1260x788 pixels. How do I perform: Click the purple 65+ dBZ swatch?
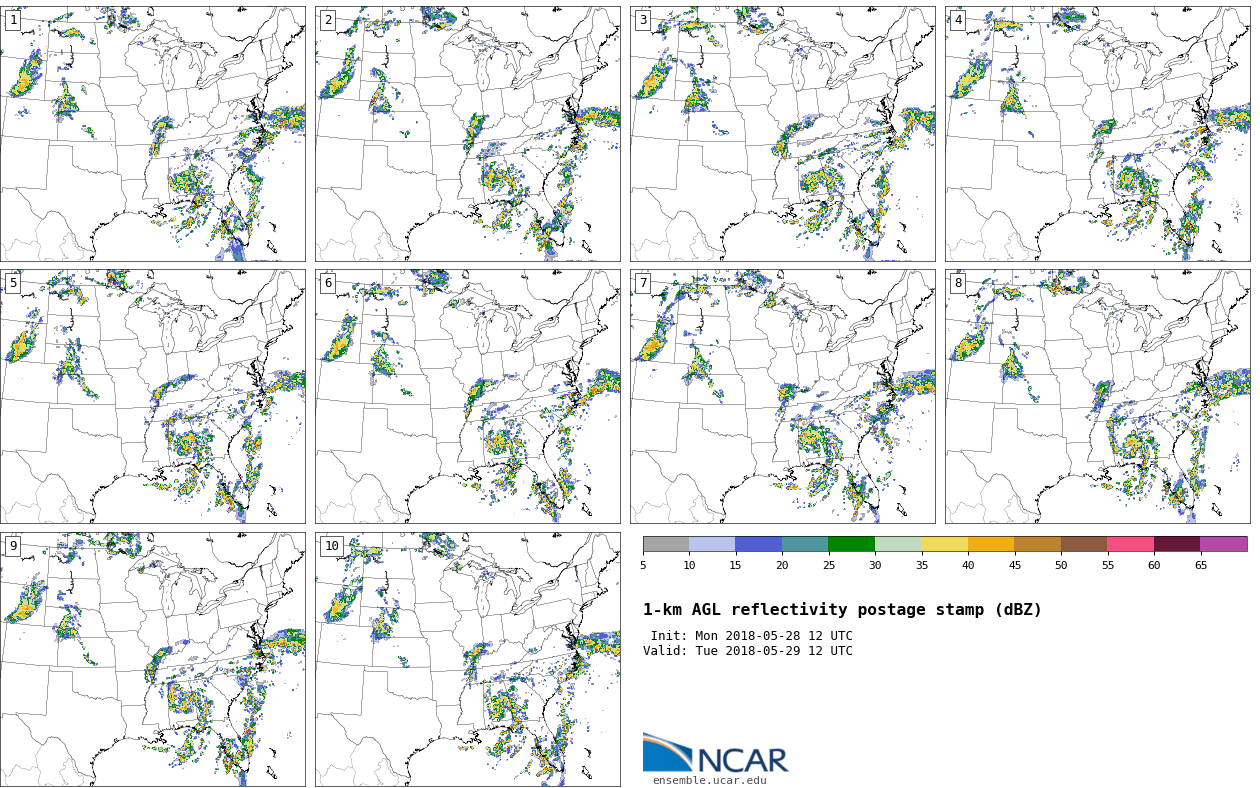click(x=1223, y=544)
